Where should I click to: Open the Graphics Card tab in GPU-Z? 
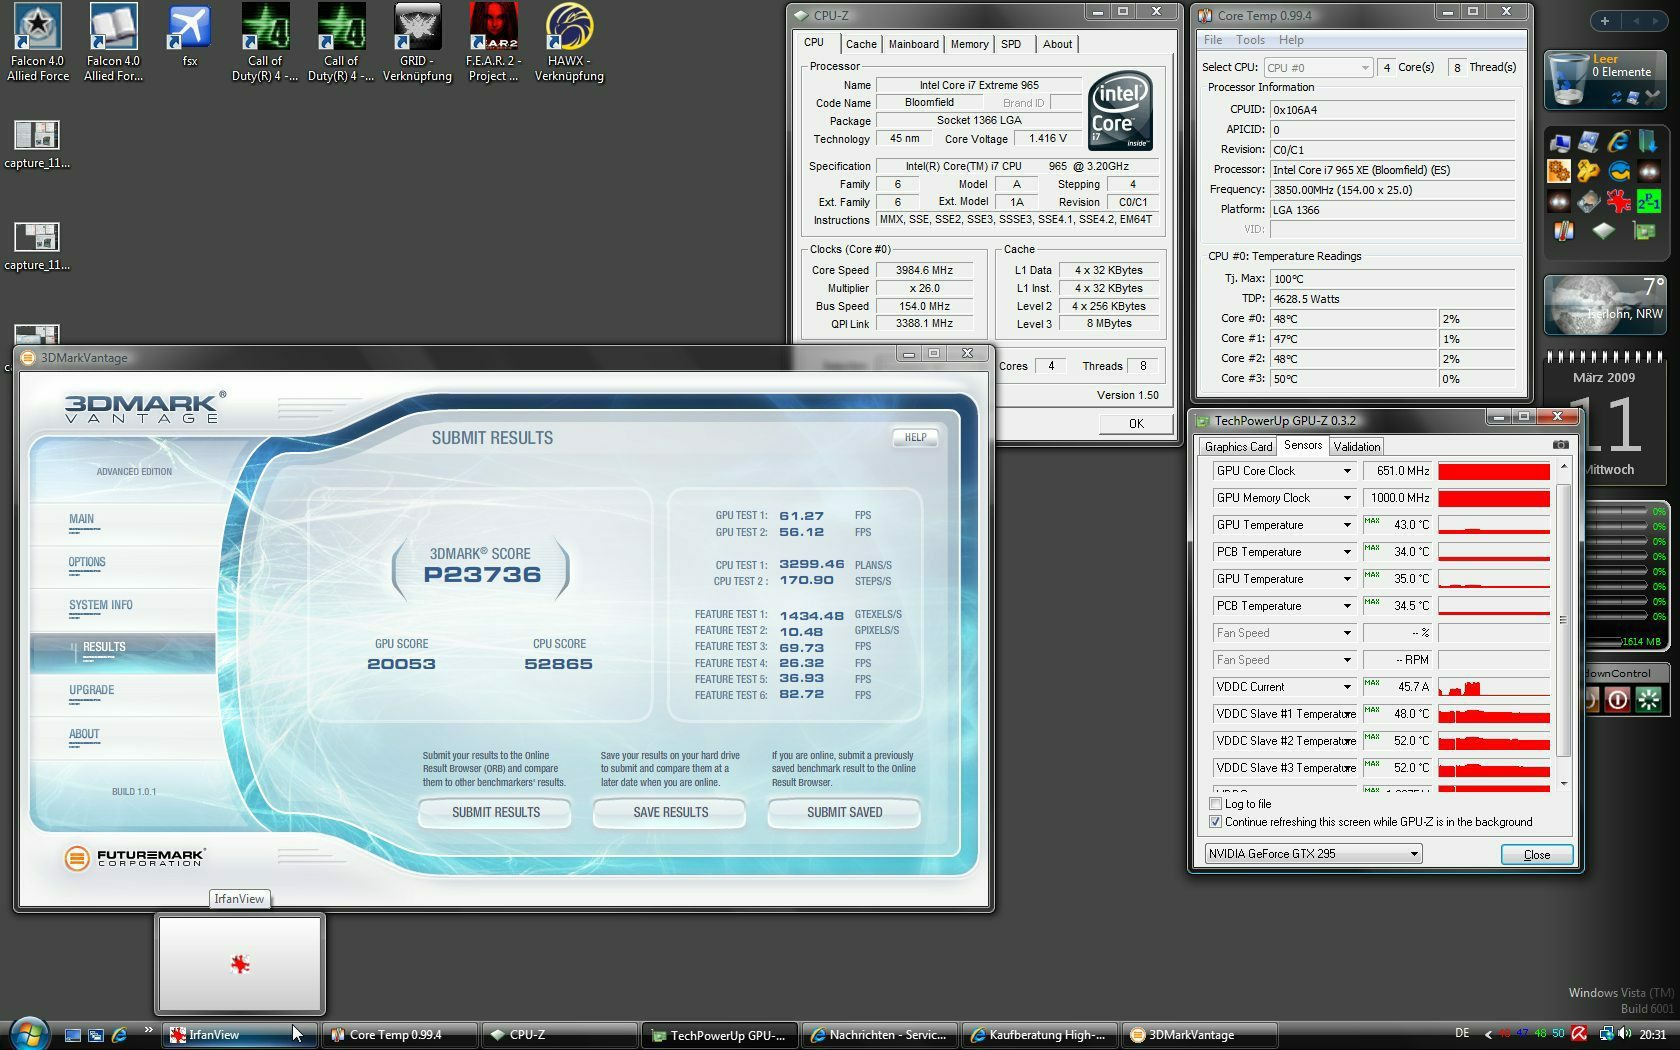(1238, 447)
